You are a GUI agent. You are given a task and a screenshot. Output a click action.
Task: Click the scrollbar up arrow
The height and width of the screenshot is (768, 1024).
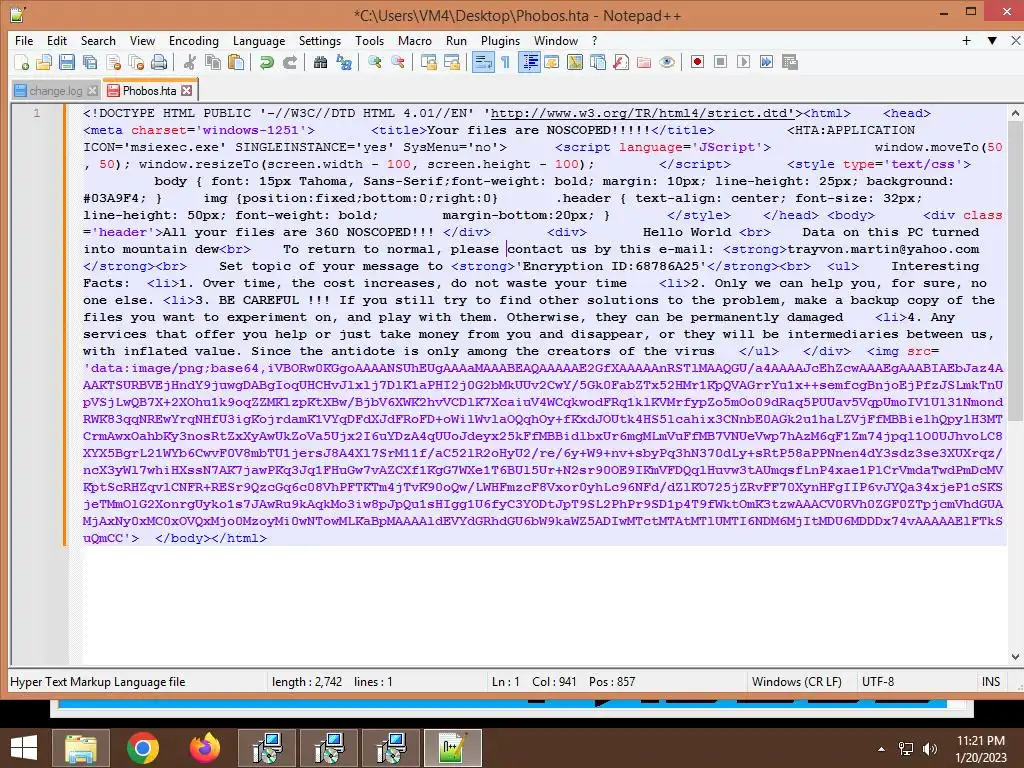[x=1015, y=113]
